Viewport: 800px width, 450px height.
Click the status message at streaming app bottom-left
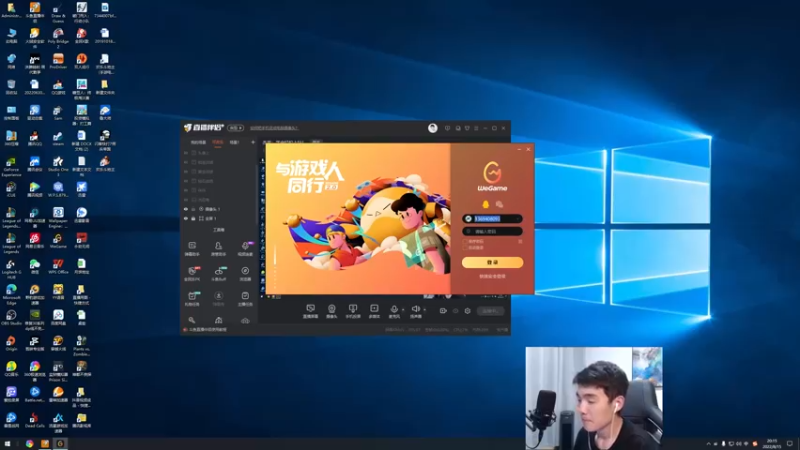pyautogui.click(x=206, y=330)
